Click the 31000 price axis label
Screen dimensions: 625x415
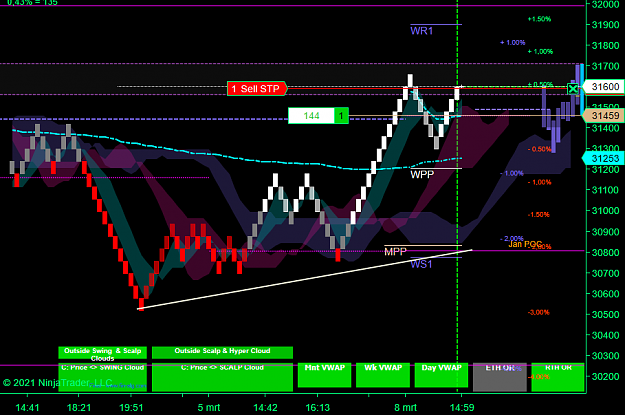(x=605, y=211)
